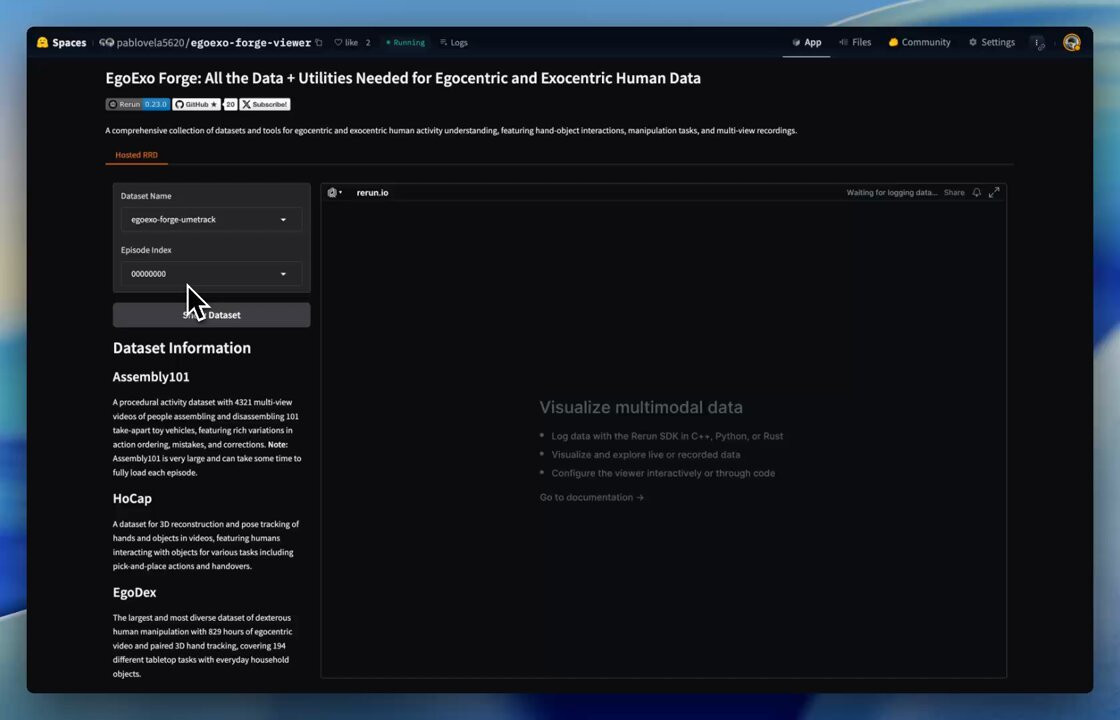This screenshot has width=1120, height=720.
Task: Open the Logs panel
Action: (454, 43)
